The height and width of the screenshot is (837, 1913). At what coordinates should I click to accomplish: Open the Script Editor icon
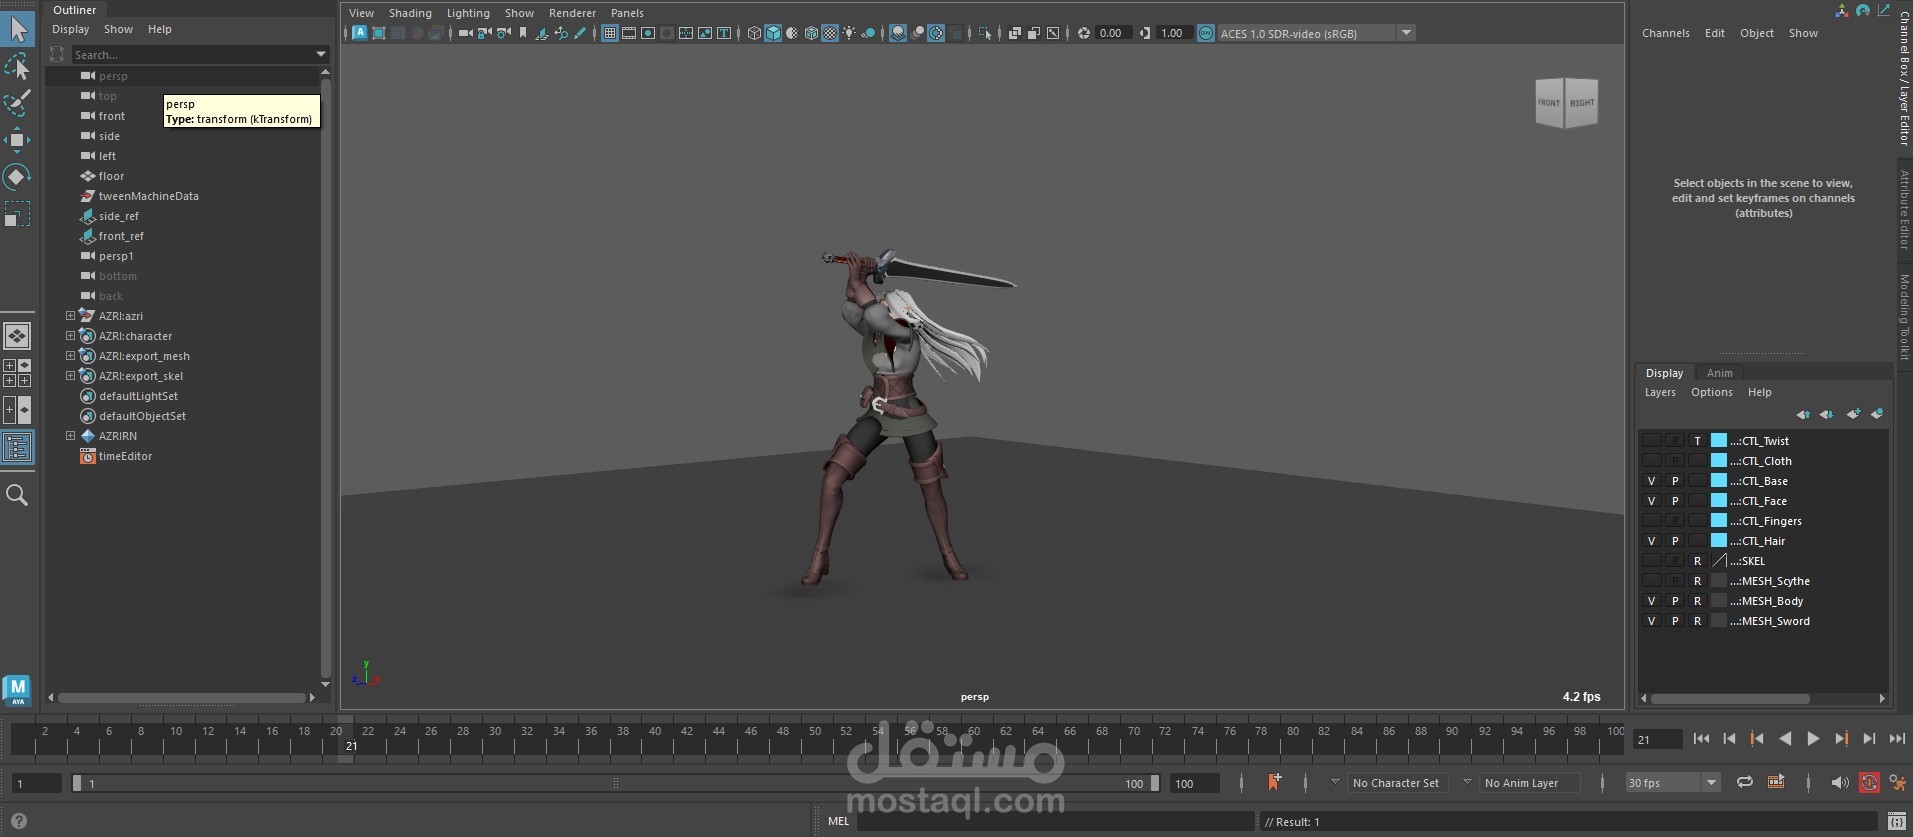click(x=1895, y=822)
